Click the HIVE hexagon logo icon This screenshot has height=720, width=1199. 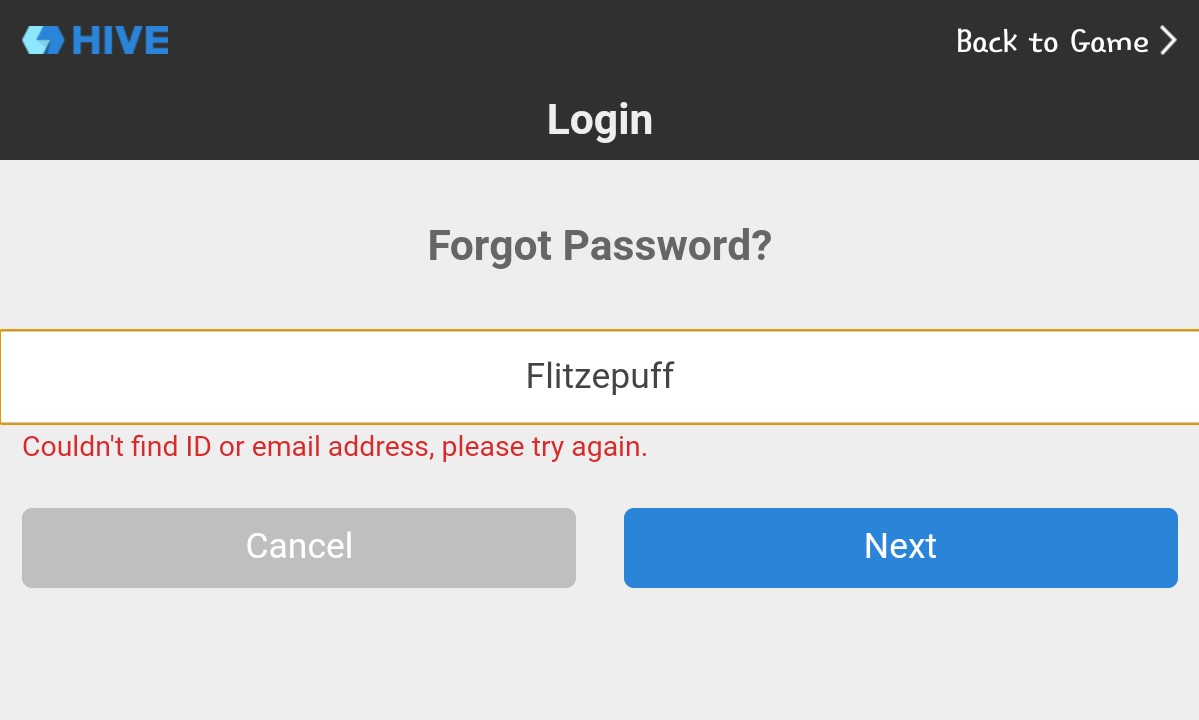(x=43, y=41)
